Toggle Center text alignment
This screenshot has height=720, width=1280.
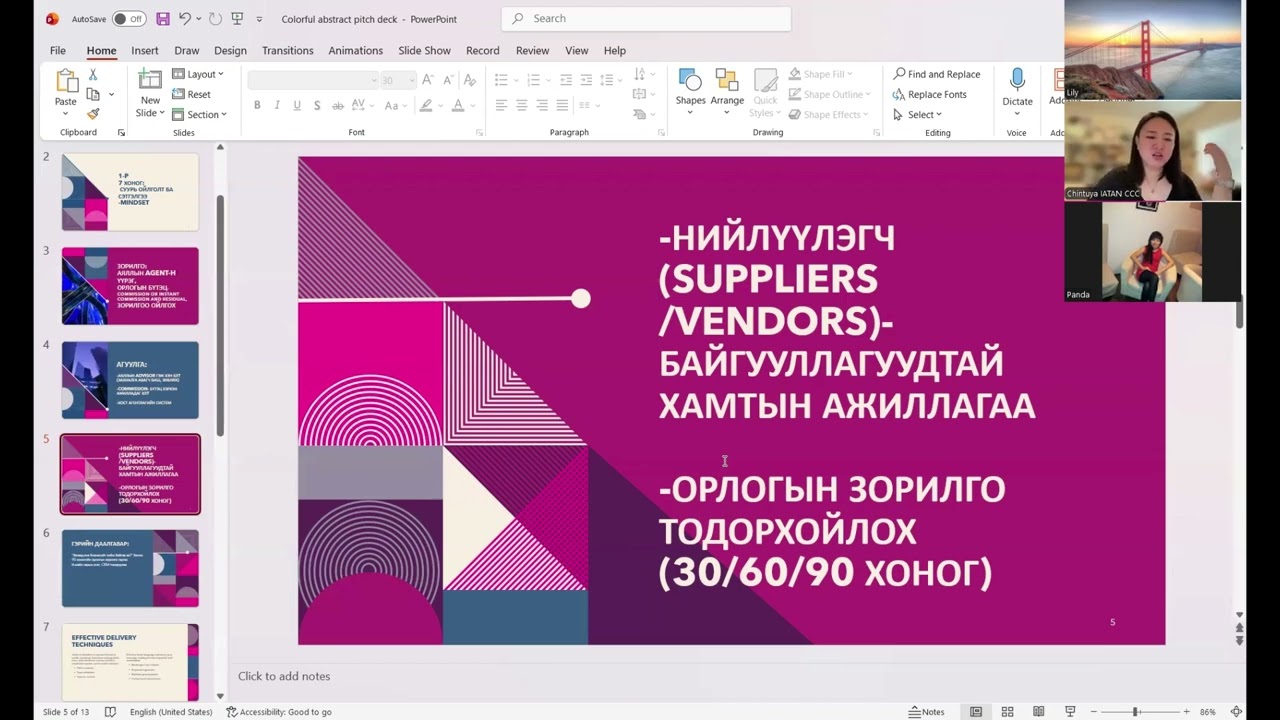click(522, 105)
